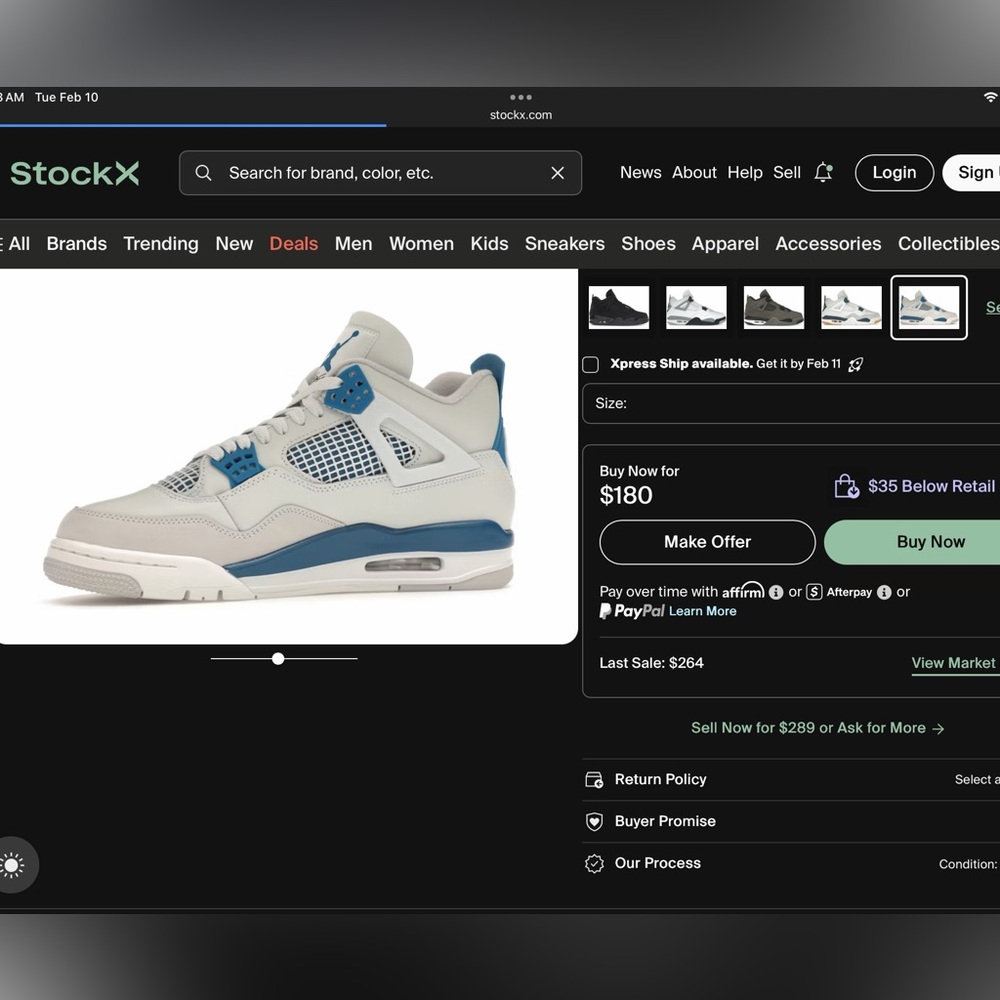Viewport: 1000px width, 1000px height.
Task: Open the Afterpay info icon
Action: click(x=884, y=592)
